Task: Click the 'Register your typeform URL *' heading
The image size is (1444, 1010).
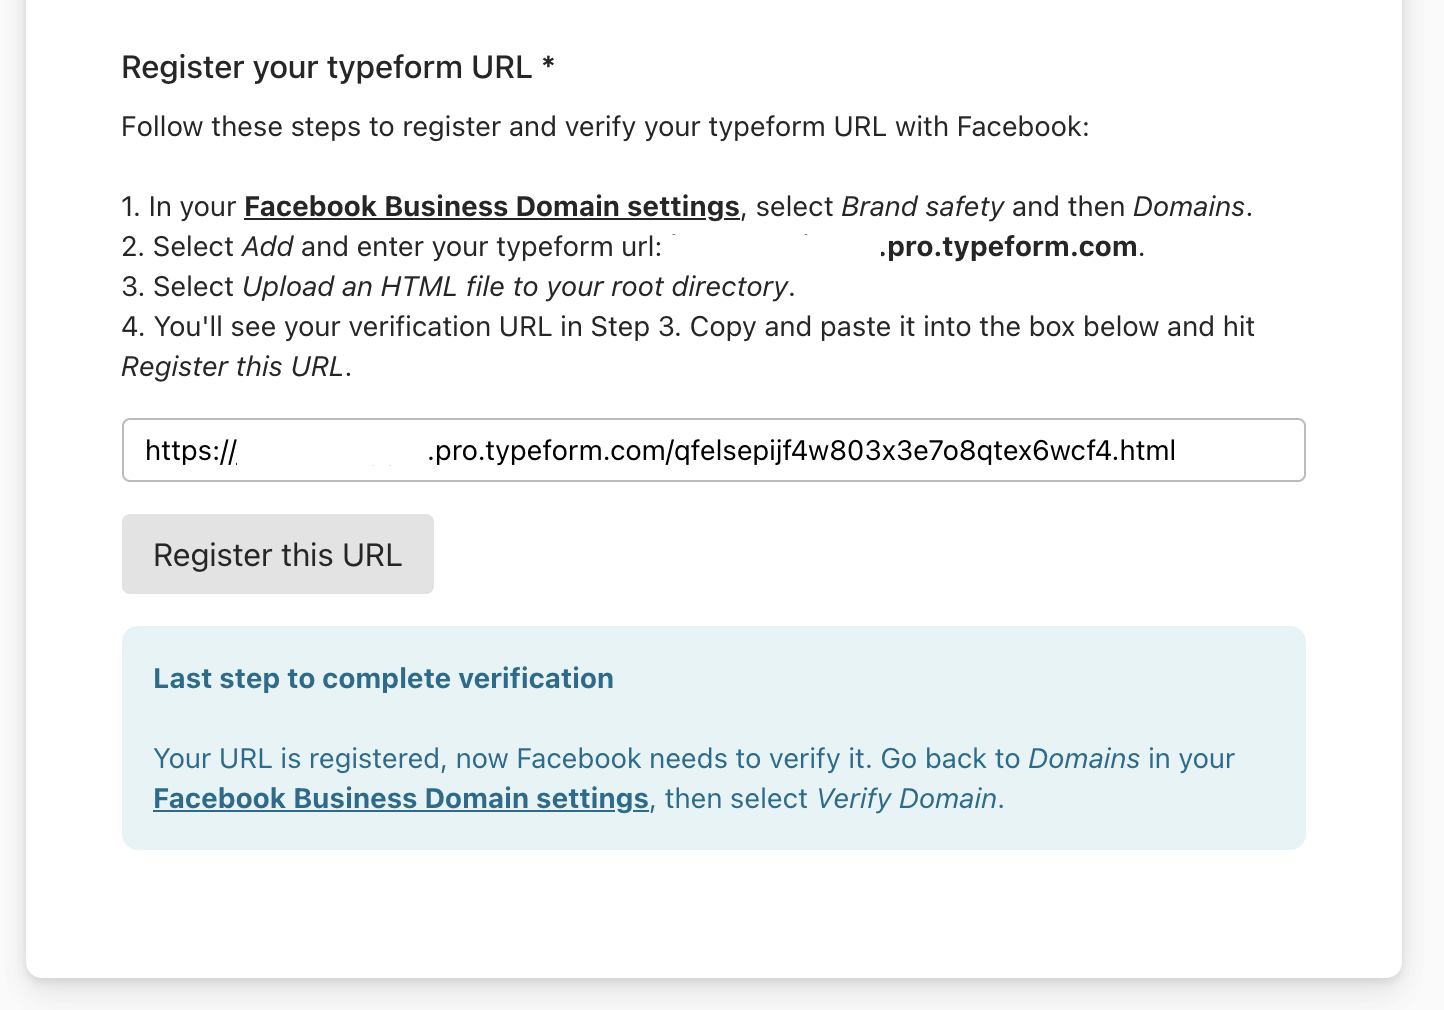Action: coord(338,67)
